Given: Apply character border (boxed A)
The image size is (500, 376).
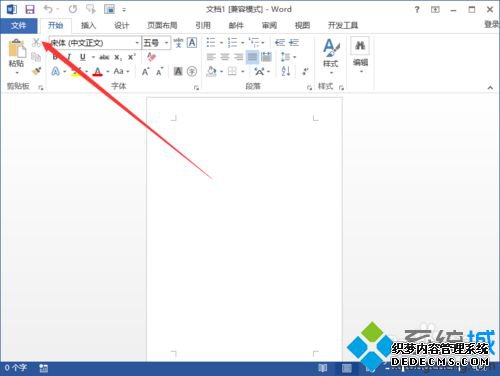Looking at the screenshot, I should (x=192, y=43).
